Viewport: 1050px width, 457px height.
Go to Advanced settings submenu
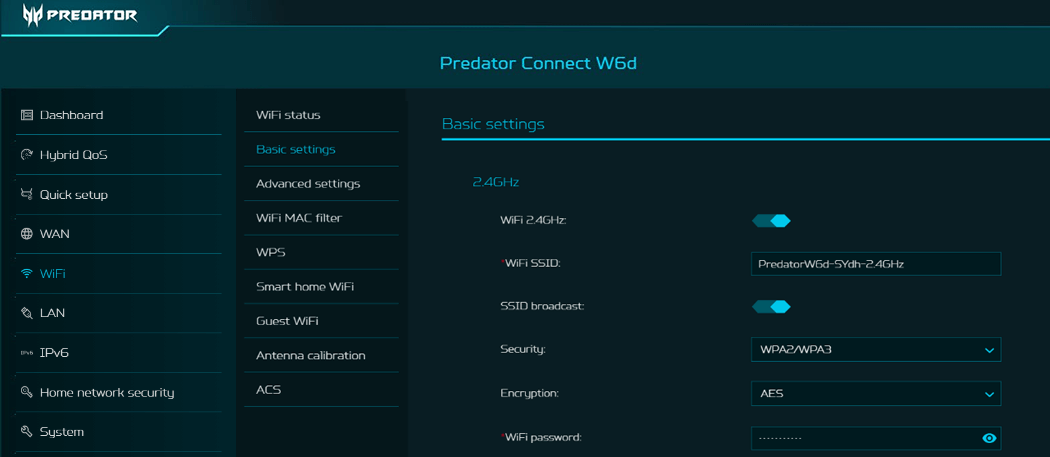click(308, 184)
